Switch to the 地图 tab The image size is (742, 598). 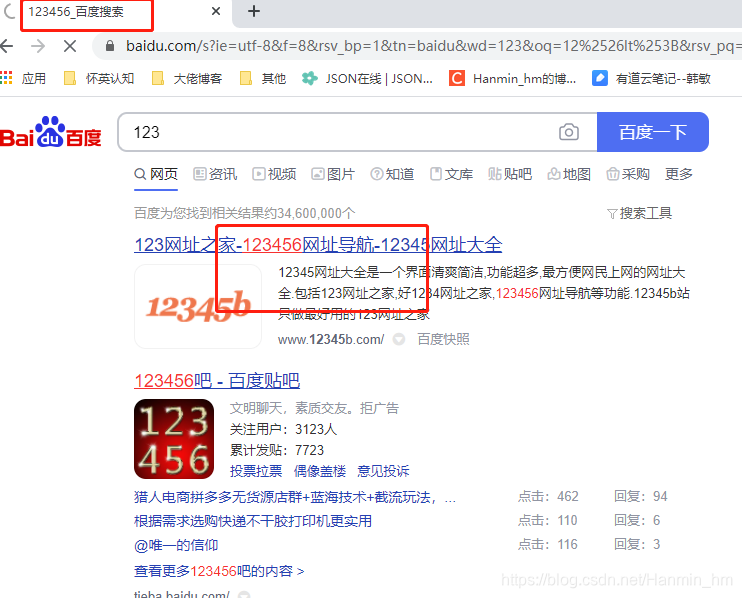569,174
